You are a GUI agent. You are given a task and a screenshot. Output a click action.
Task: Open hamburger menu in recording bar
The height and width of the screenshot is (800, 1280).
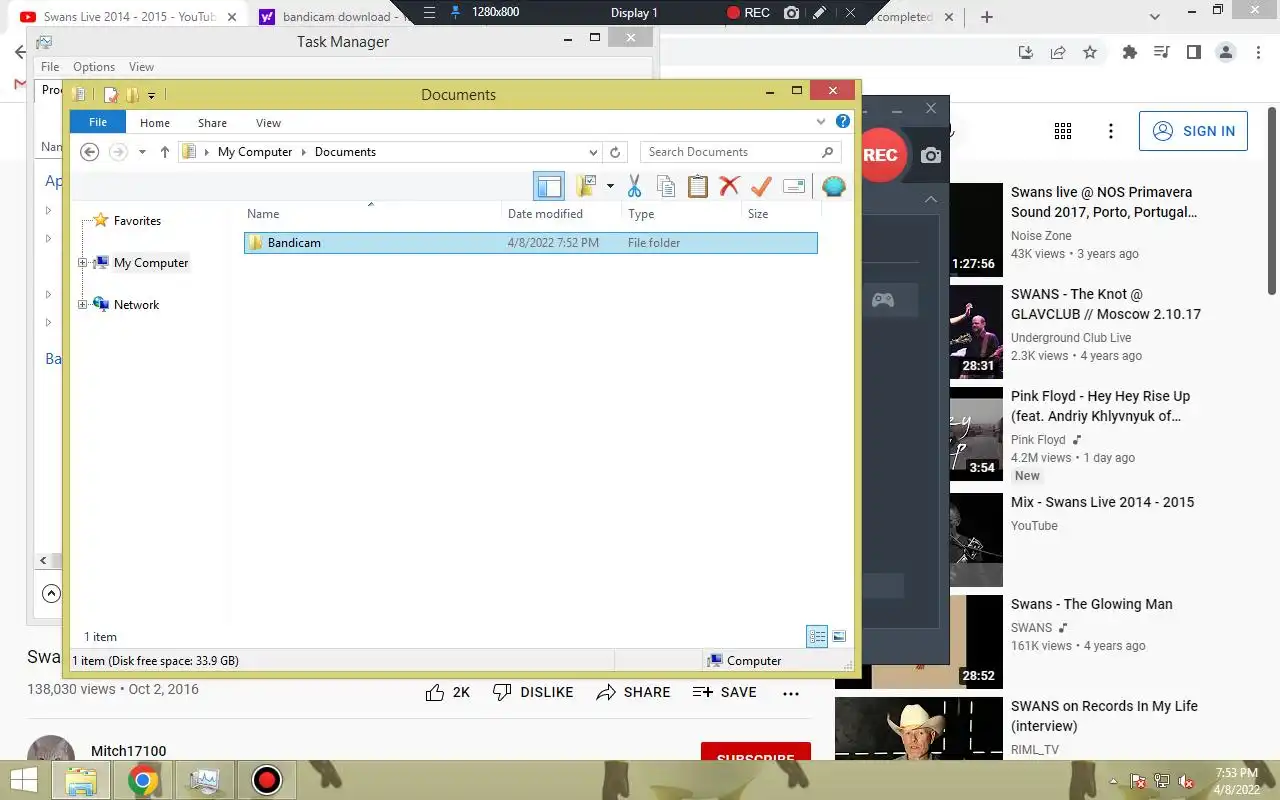[430, 12]
